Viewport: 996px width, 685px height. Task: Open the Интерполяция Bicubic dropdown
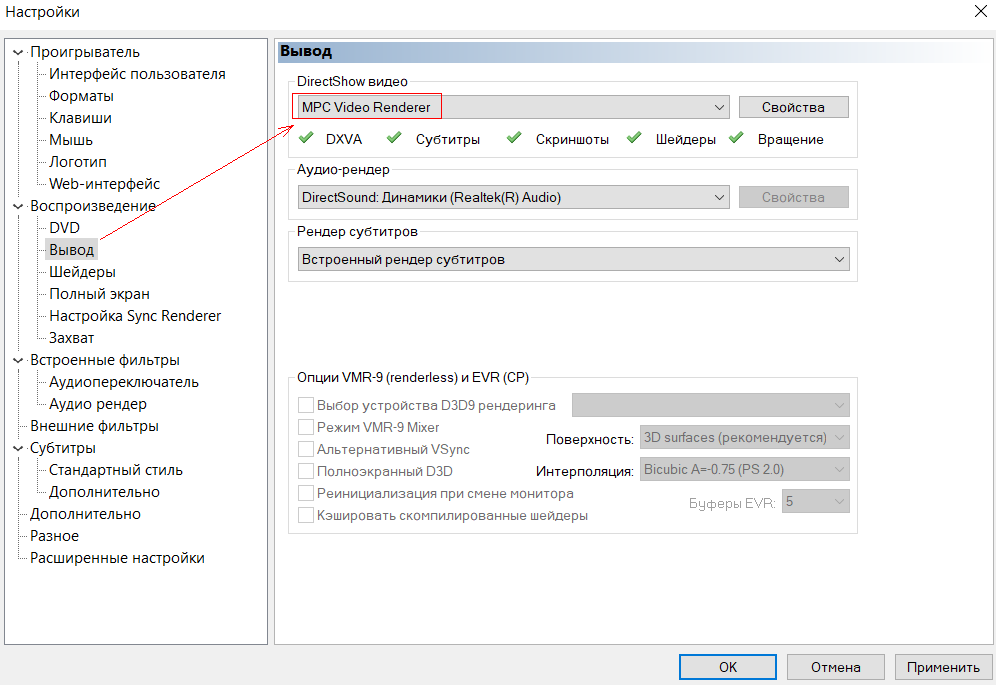744,470
